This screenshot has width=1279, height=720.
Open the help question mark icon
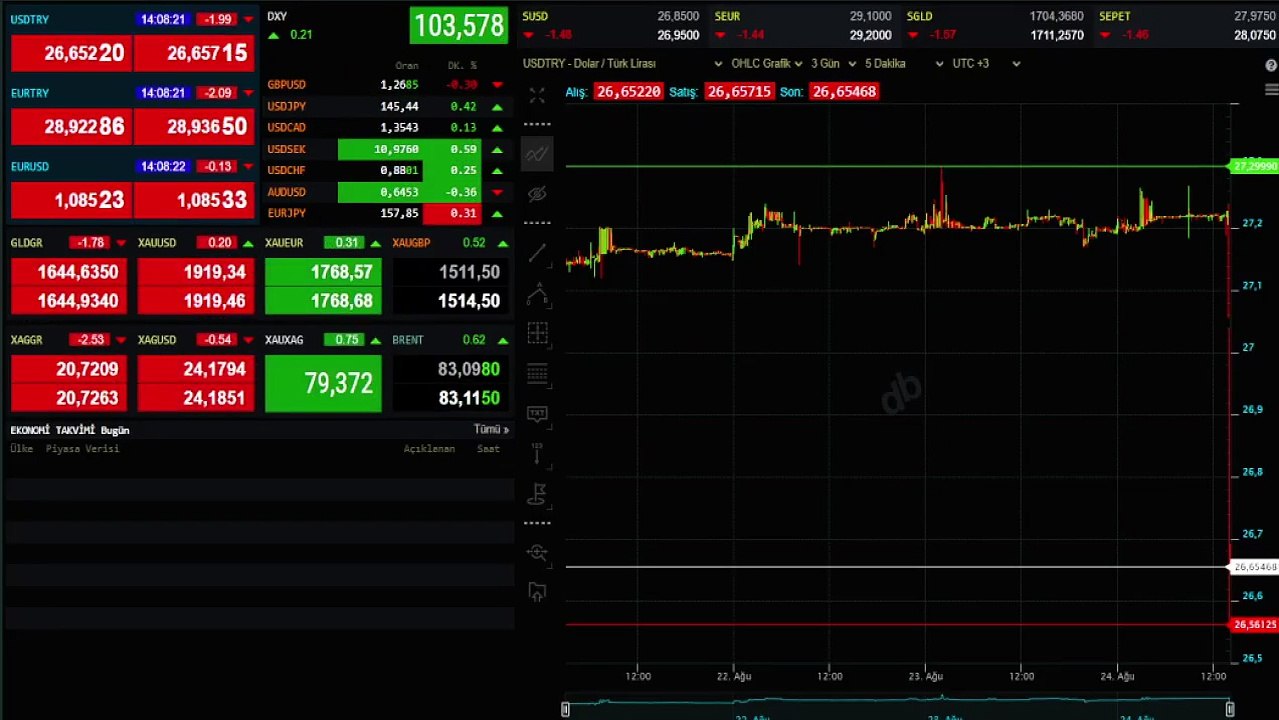[1271, 65]
